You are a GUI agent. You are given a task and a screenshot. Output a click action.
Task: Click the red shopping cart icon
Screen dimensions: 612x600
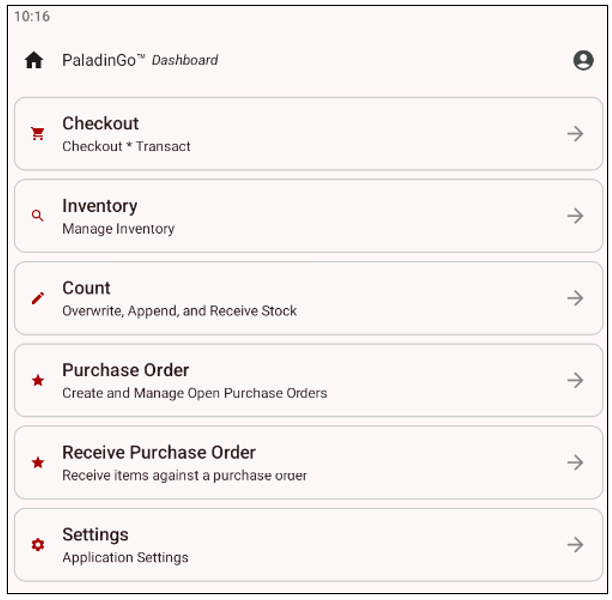tap(38, 133)
